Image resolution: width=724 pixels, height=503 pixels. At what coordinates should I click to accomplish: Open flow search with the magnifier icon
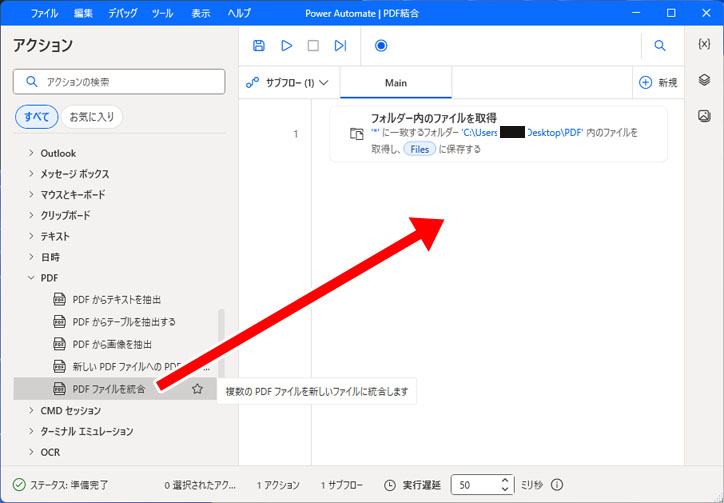[660, 46]
